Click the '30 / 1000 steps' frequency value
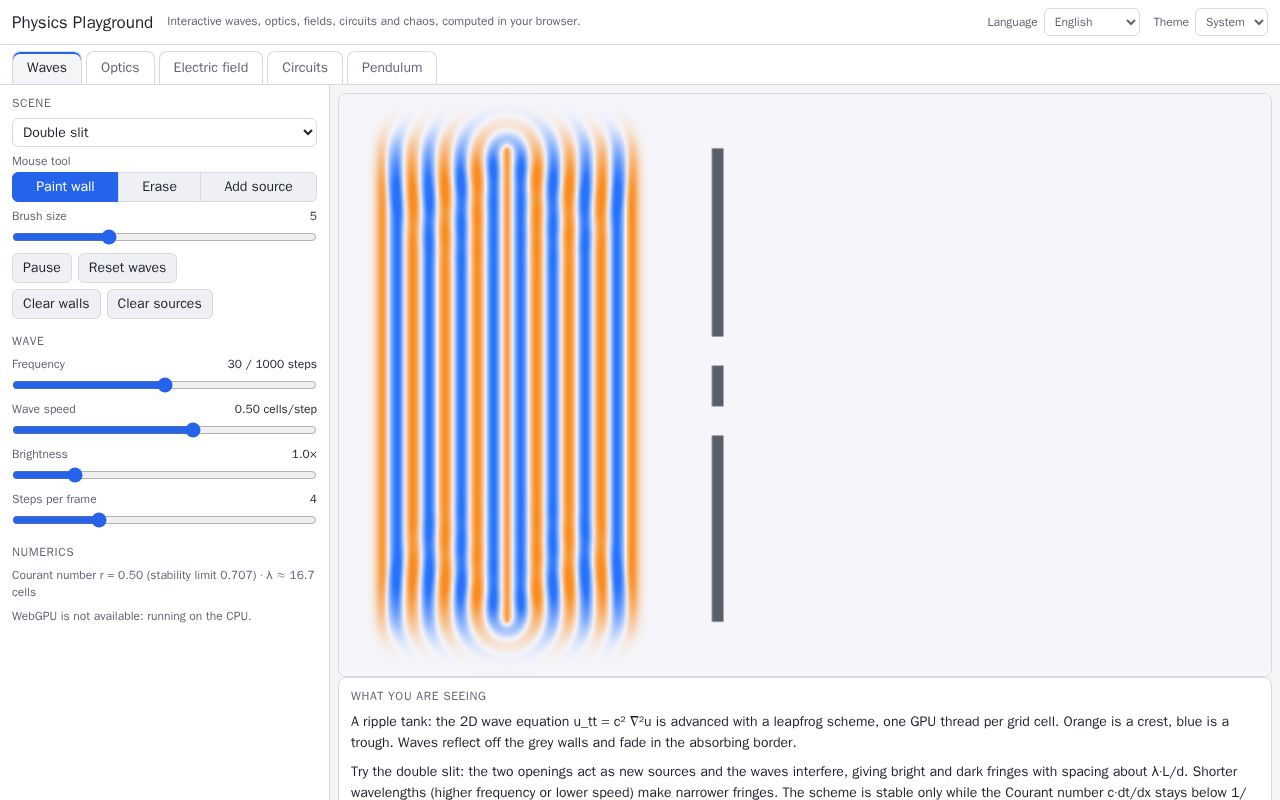The image size is (1280, 800). pos(272,364)
